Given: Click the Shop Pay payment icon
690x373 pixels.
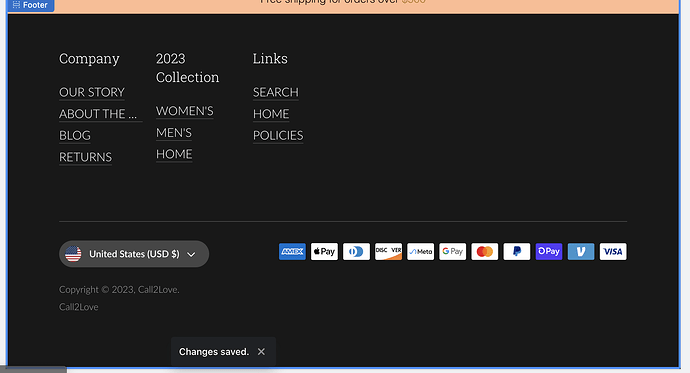Looking at the screenshot, I should (x=549, y=252).
